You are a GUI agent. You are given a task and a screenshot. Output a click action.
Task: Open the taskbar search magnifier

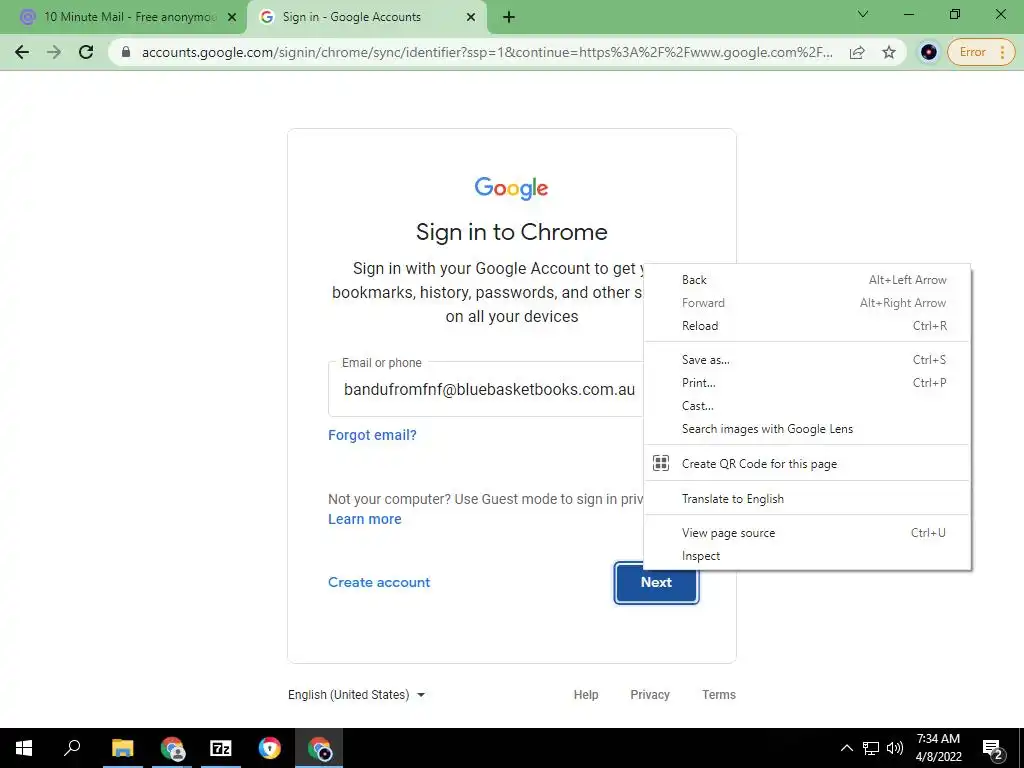72,748
